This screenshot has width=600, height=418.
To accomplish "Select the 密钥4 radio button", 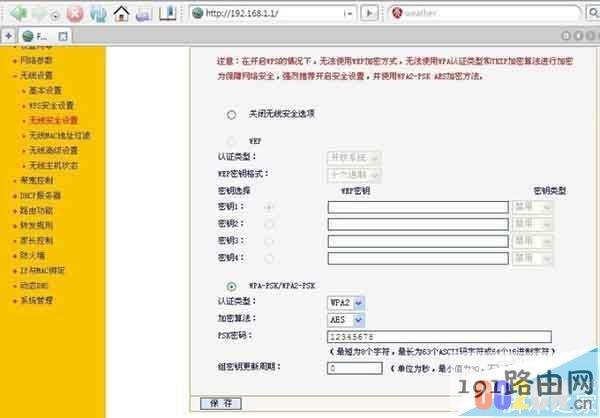I will [x=269, y=258].
